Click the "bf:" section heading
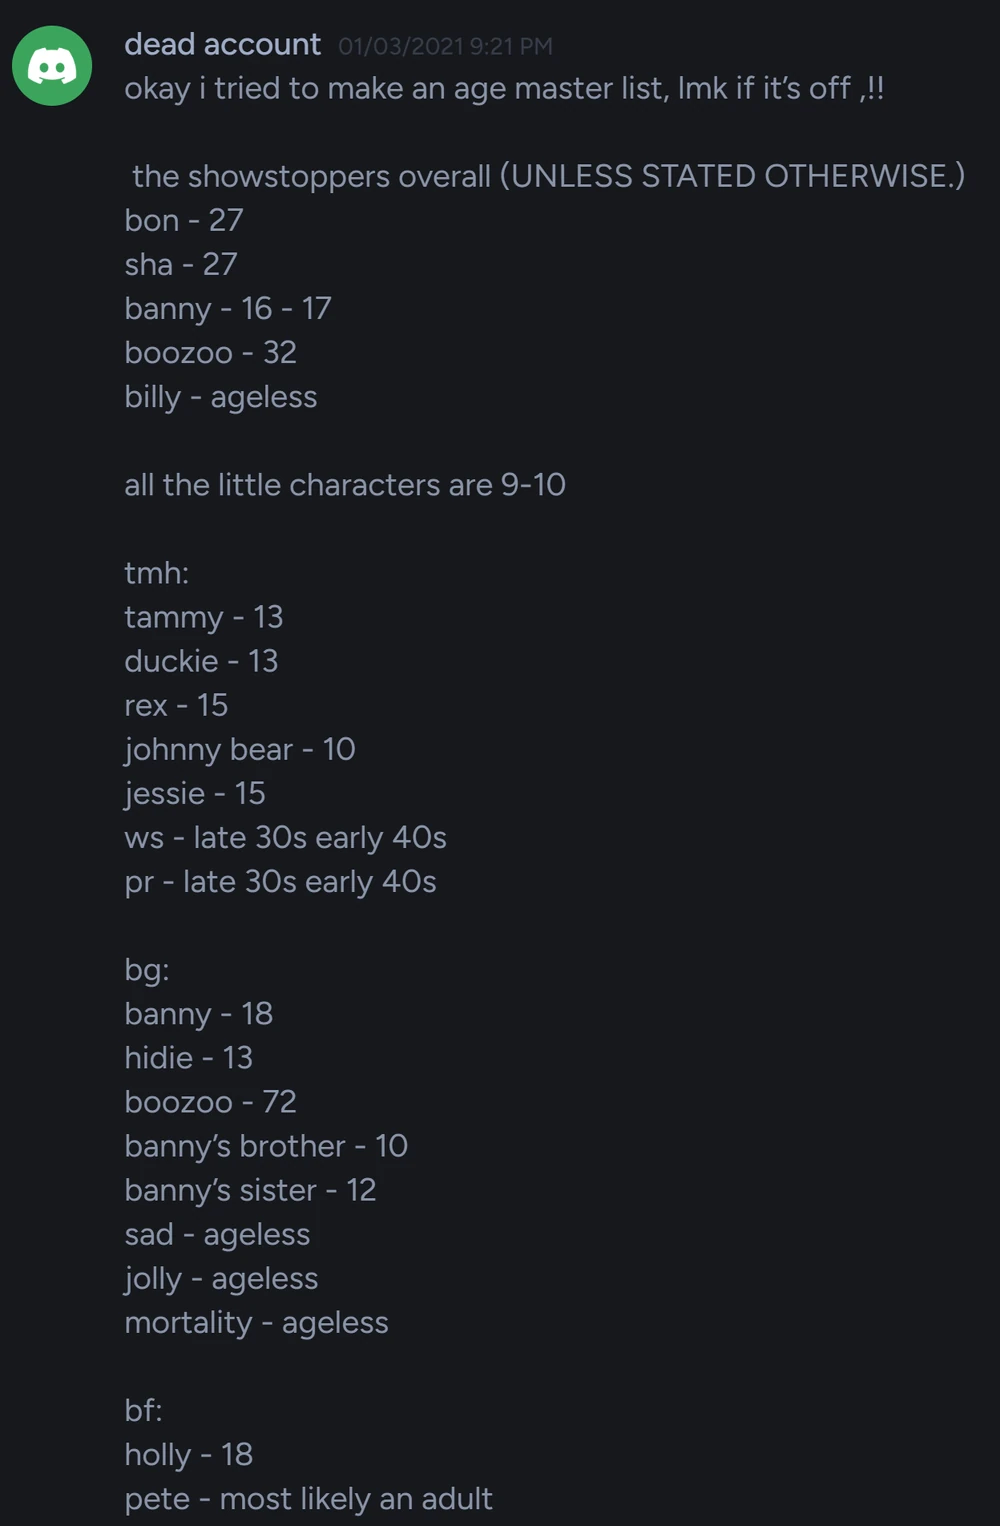1000x1526 pixels. pos(143,1411)
